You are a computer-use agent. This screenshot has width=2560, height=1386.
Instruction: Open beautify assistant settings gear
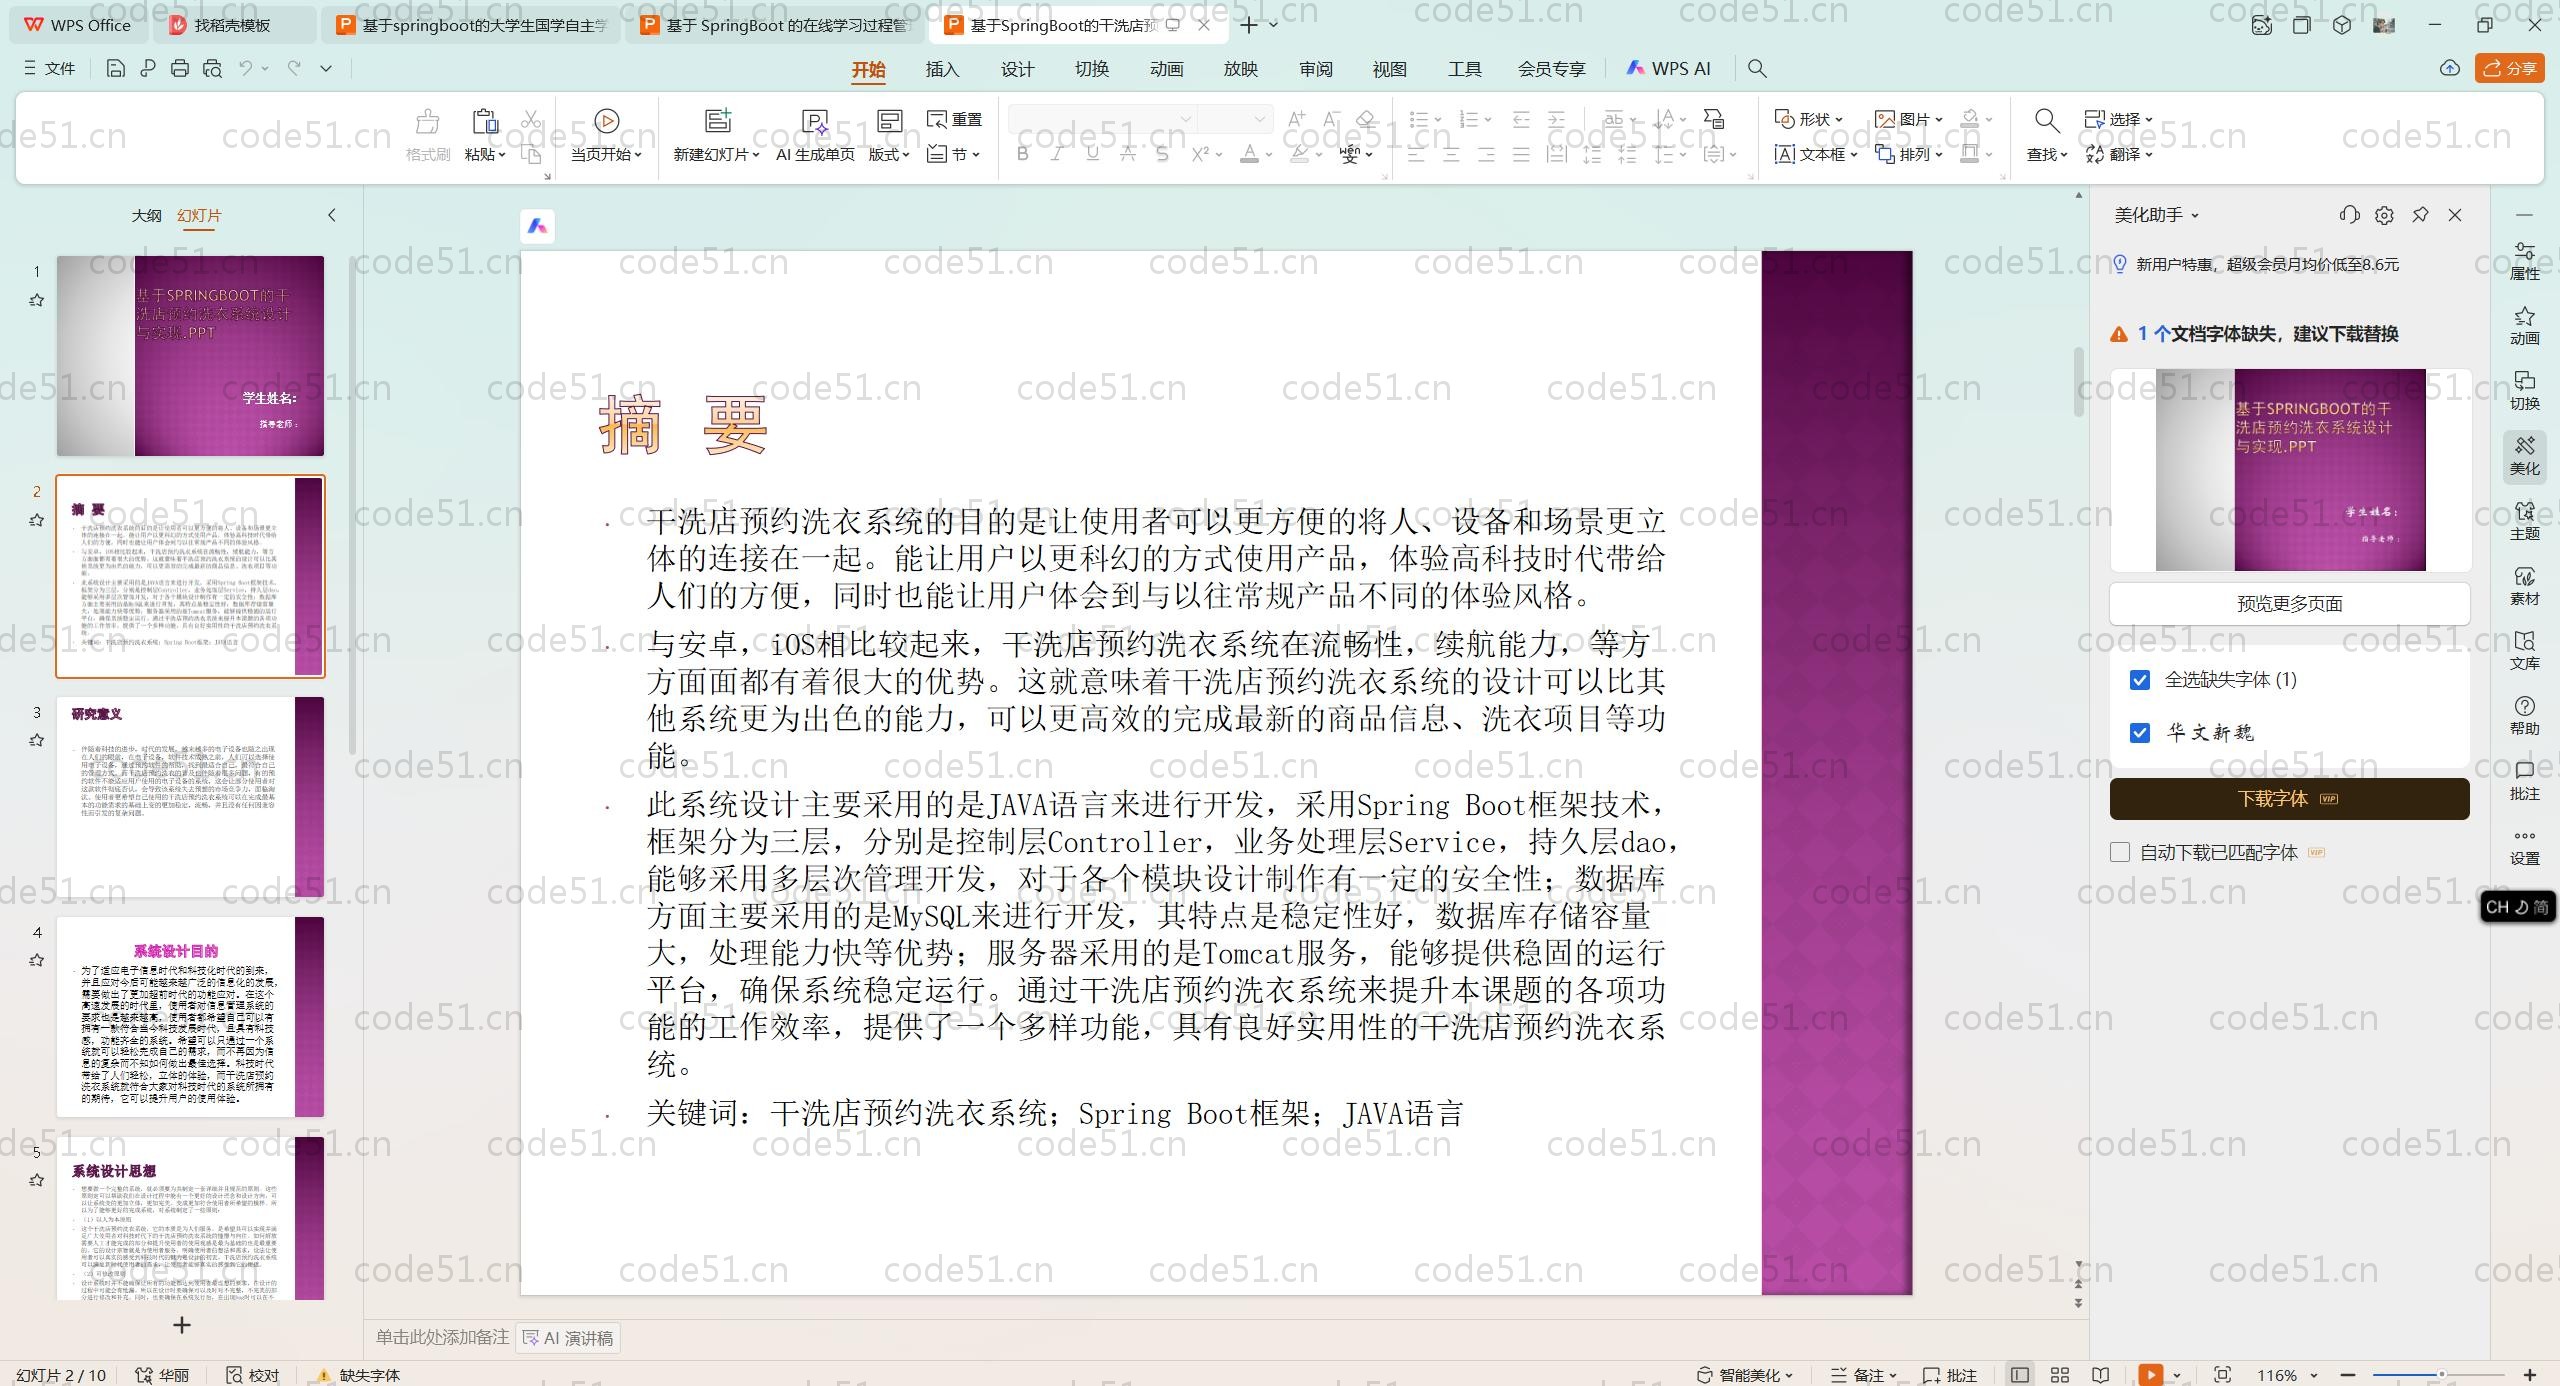click(2384, 215)
